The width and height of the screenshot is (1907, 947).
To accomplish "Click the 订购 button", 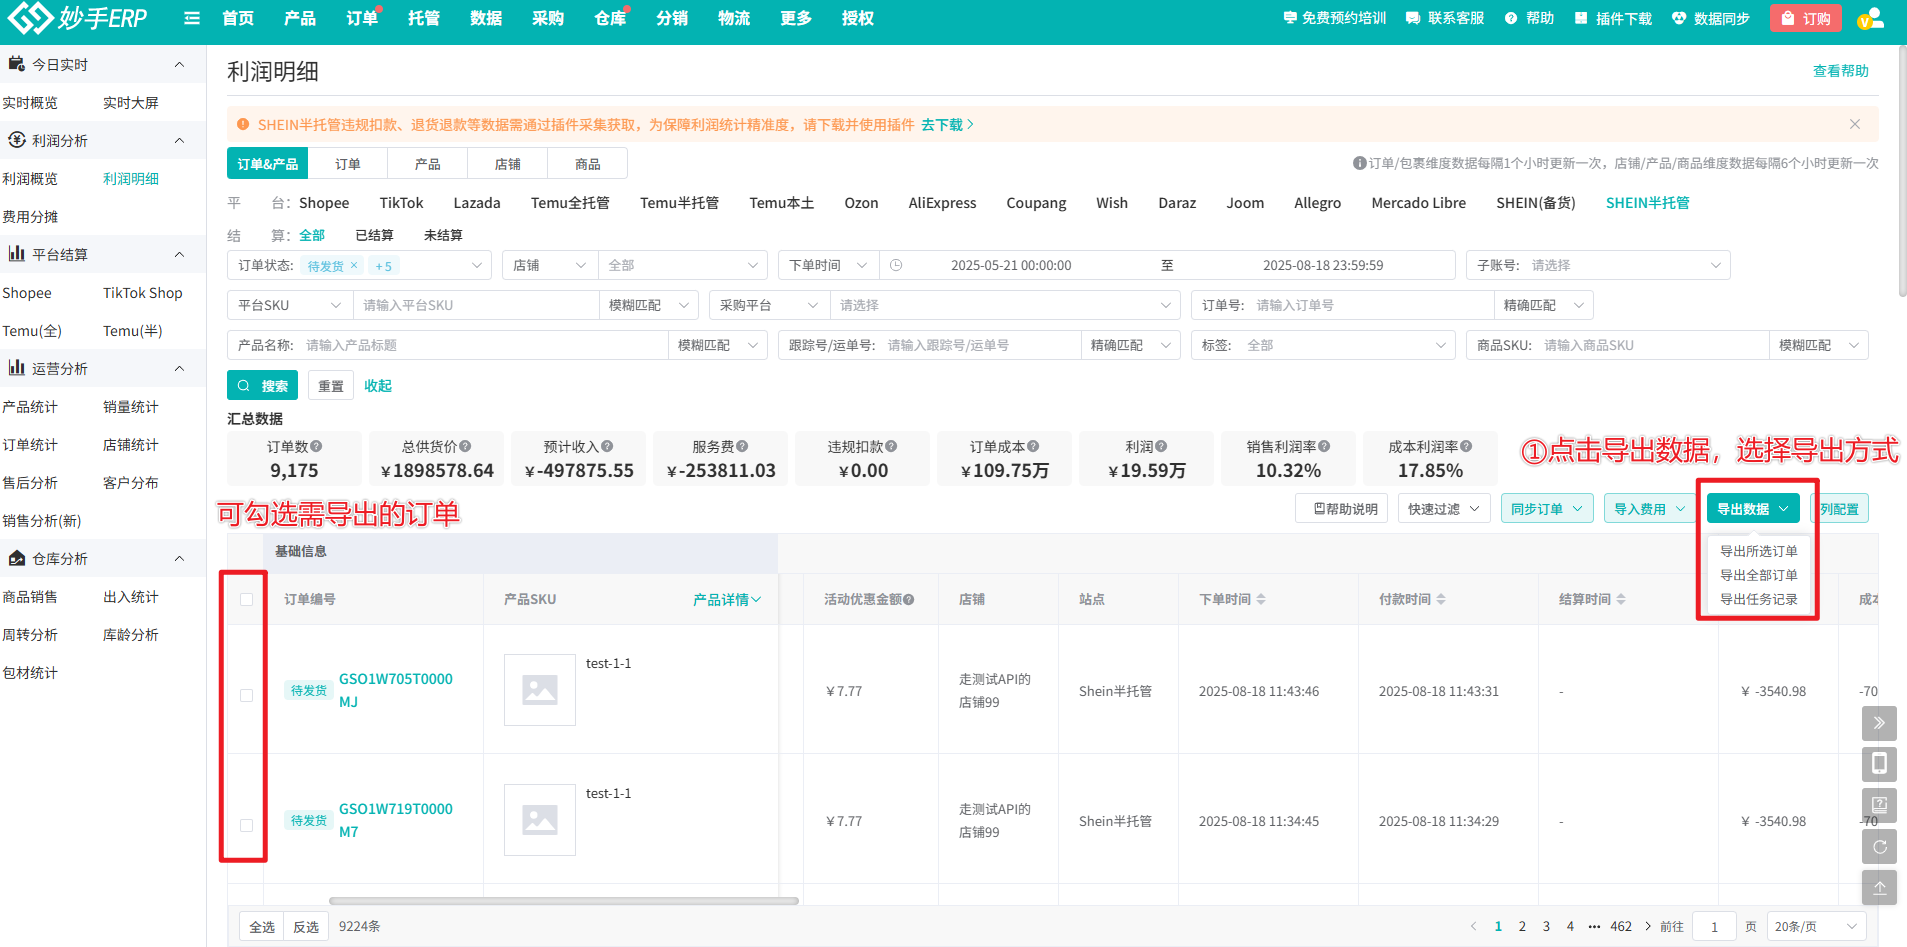I will click(1805, 18).
